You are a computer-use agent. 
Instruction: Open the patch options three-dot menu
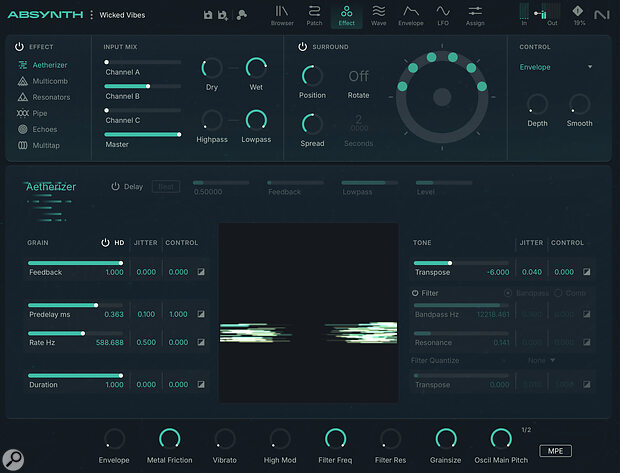(x=91, y=15)
